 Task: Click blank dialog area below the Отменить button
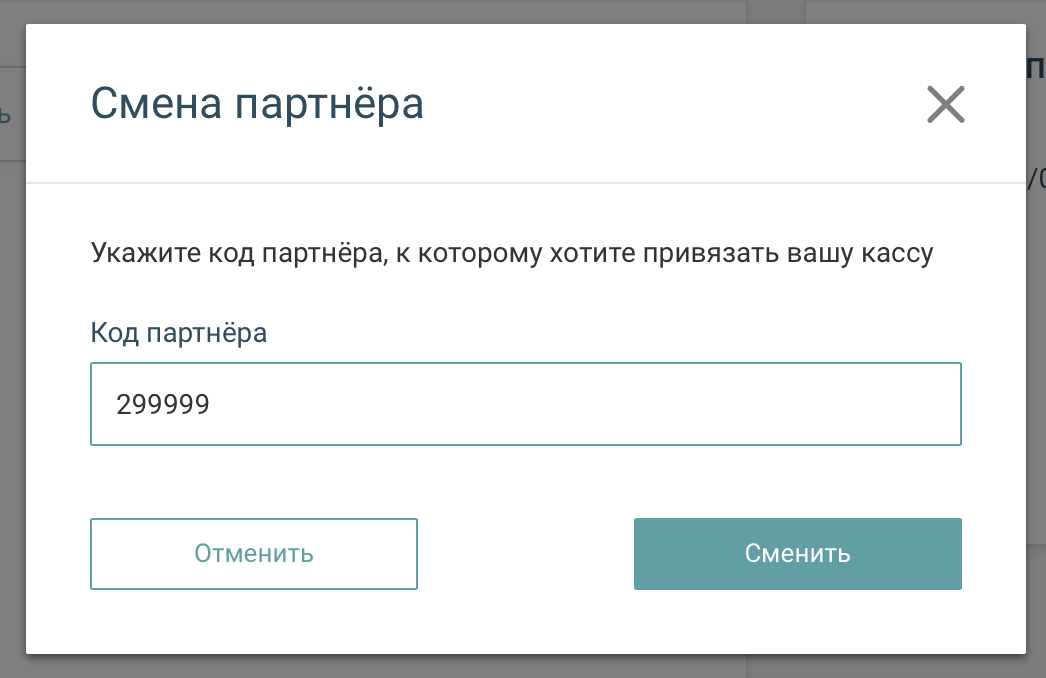click(x=253, y=622)
